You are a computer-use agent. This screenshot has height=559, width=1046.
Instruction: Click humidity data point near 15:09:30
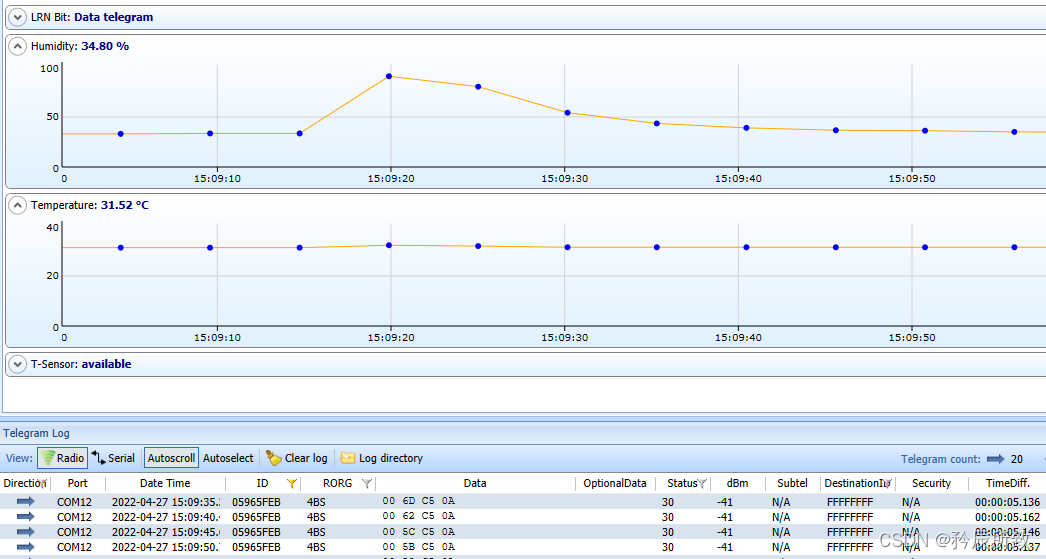pos(568,113)
